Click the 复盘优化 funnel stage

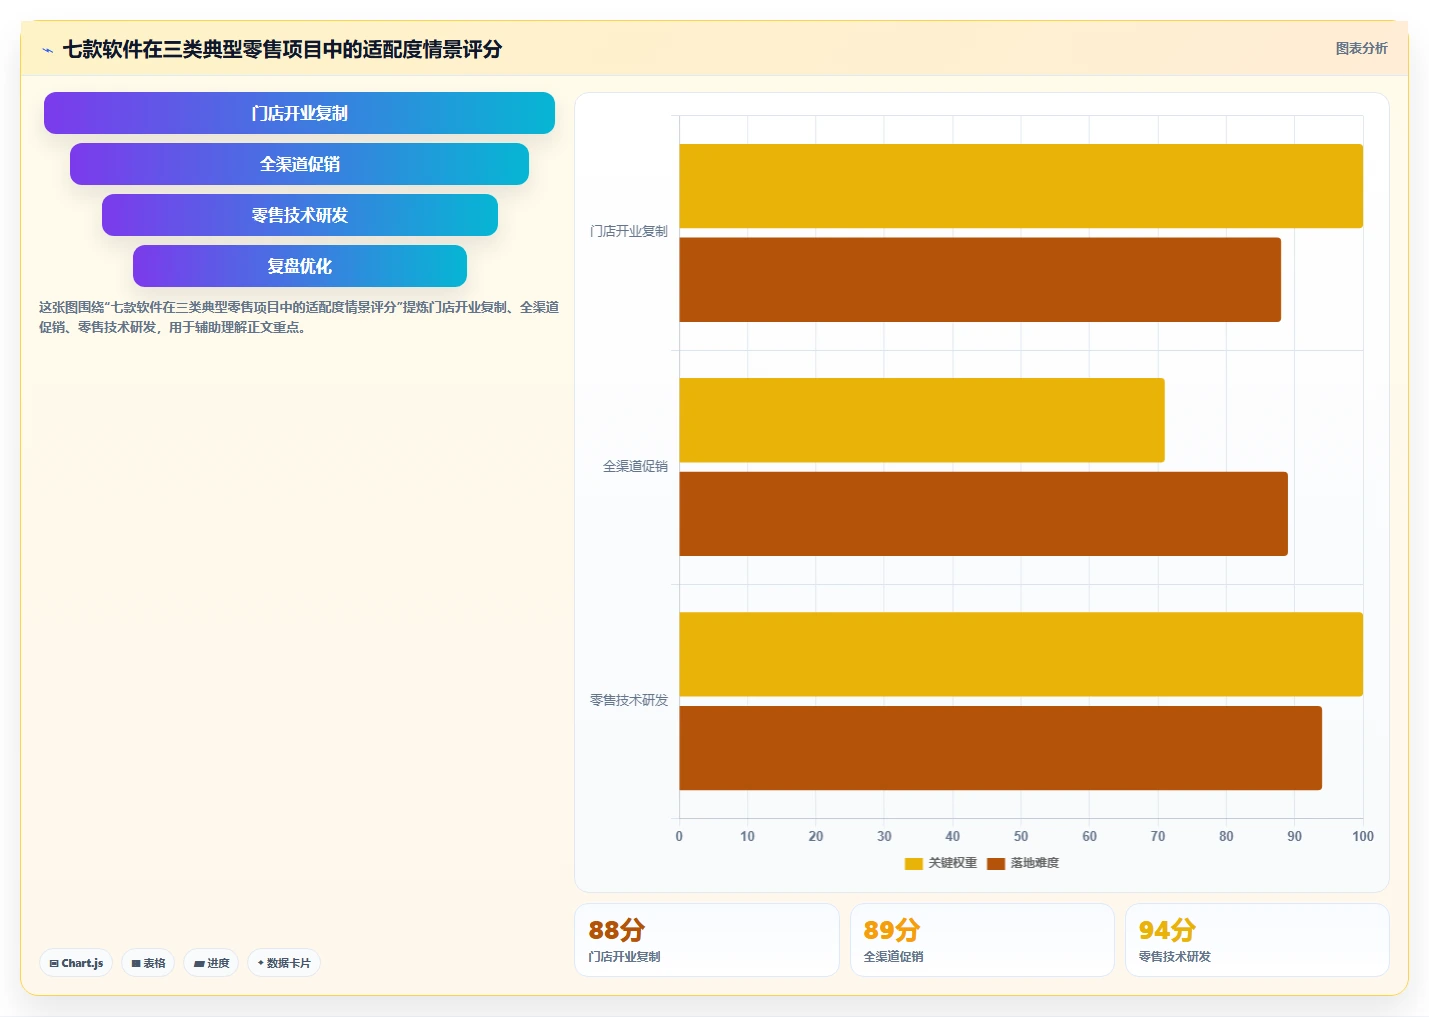pos(299,266)
